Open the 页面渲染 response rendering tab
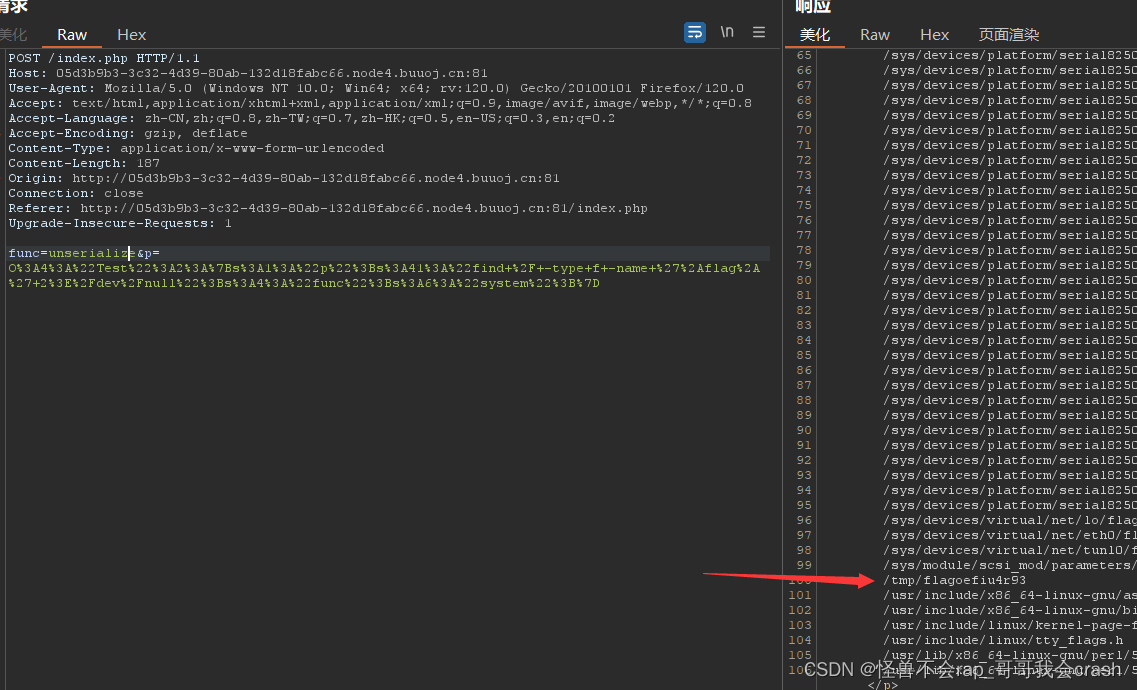Screen dimensions: 1137x690 coord(1008,33)
